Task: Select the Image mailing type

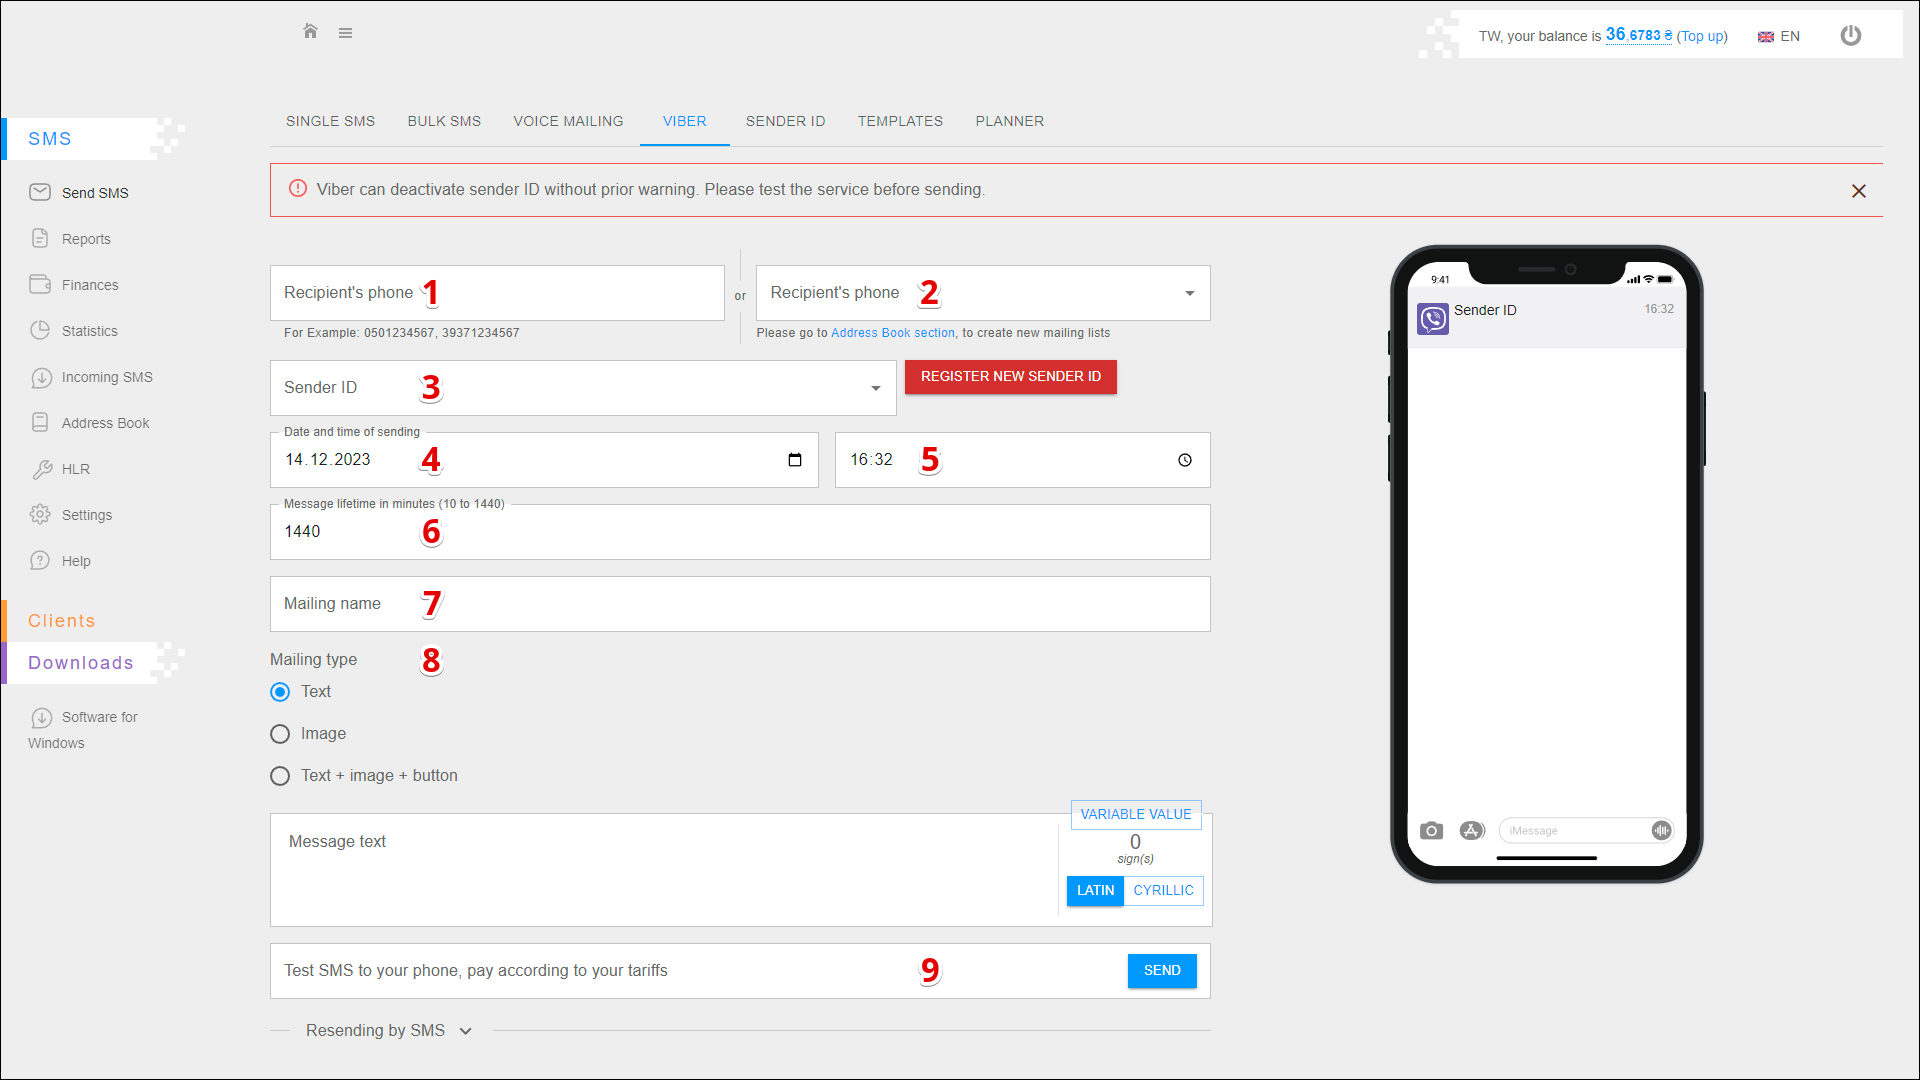Action: [x=281, y=734]
